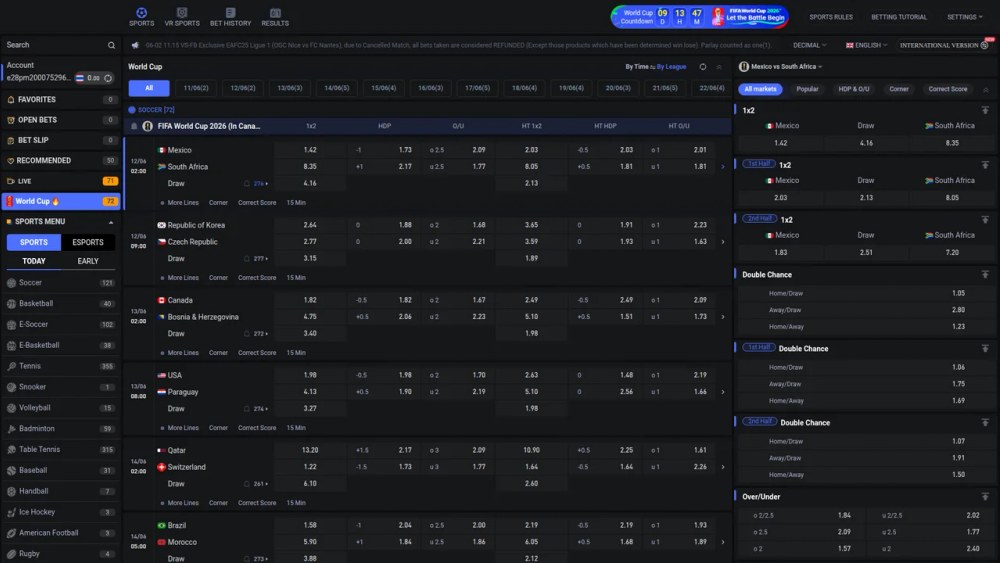Viewport: 1000px width, 563px height.
Task: Expand Qatar vs Switzerland match arrow
Action: tap(723, 467)
